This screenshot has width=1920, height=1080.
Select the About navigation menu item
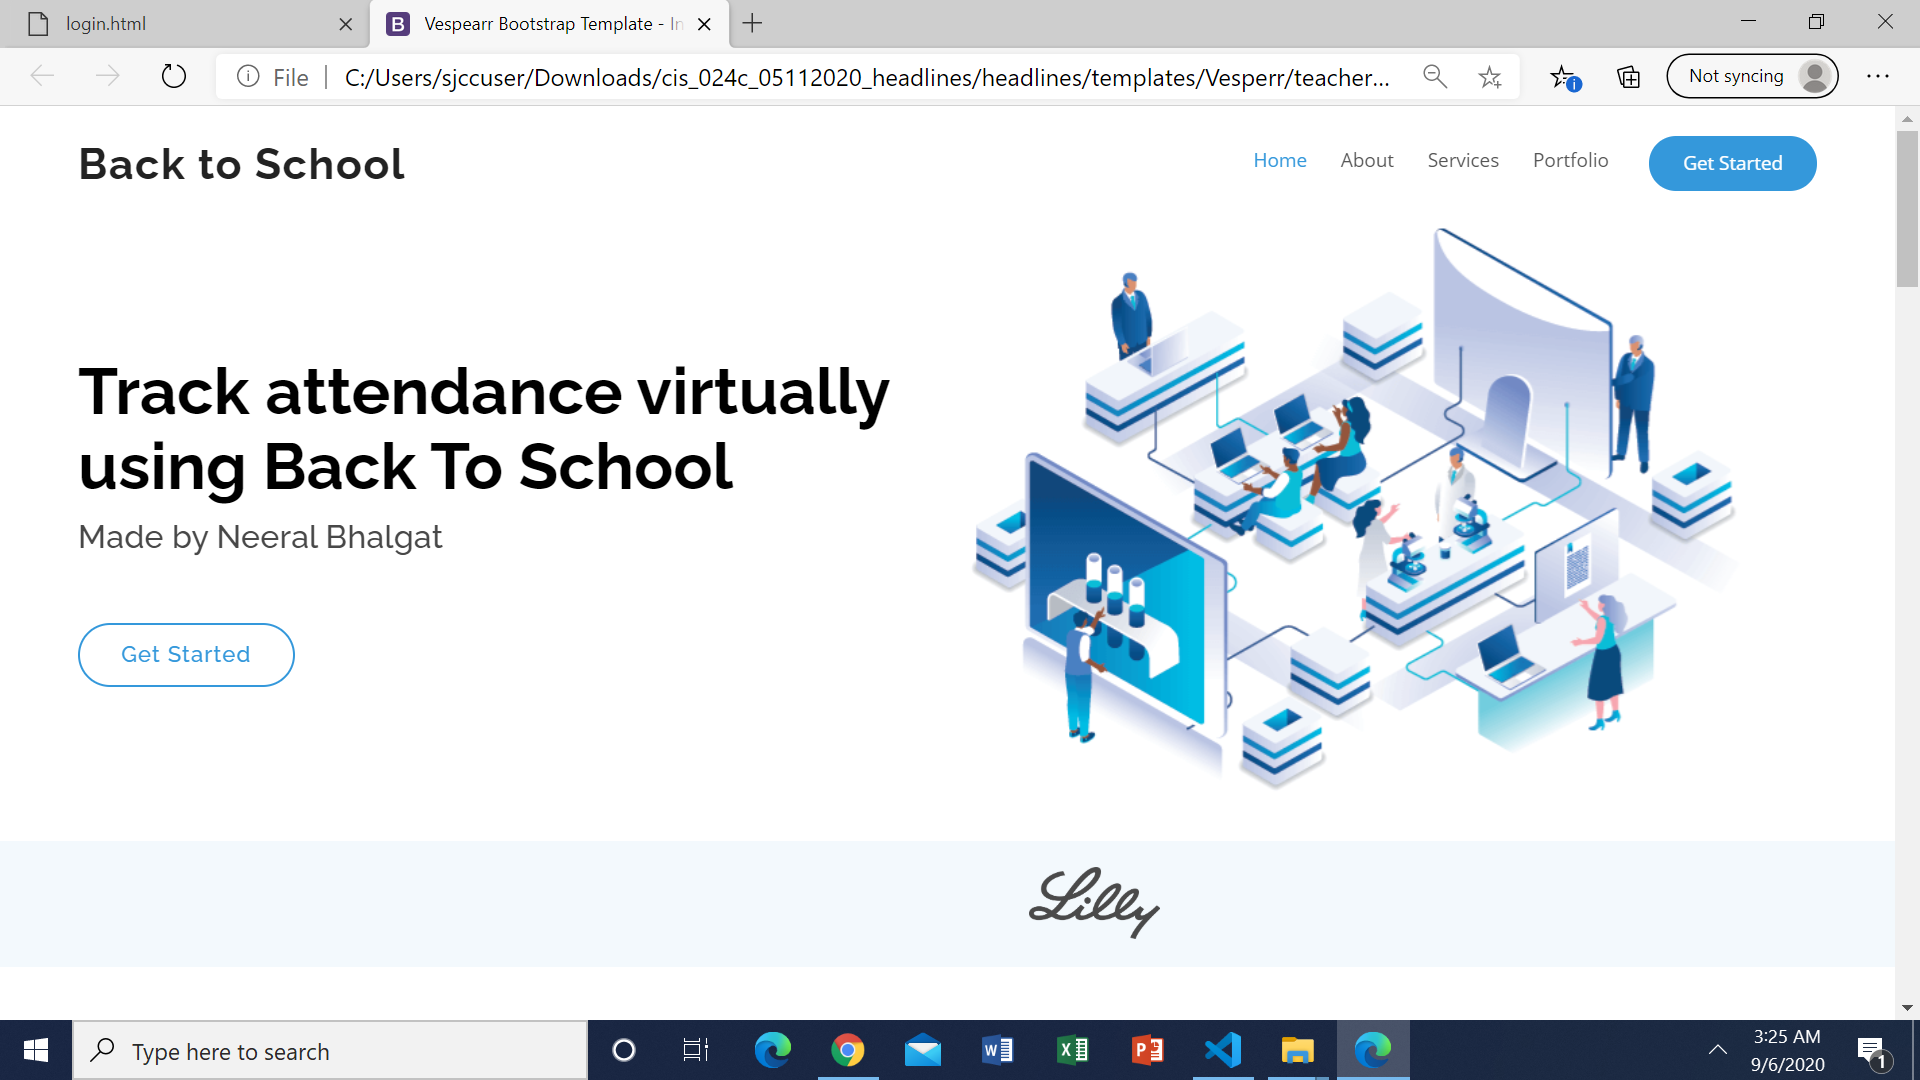[x=1366, y=160]
